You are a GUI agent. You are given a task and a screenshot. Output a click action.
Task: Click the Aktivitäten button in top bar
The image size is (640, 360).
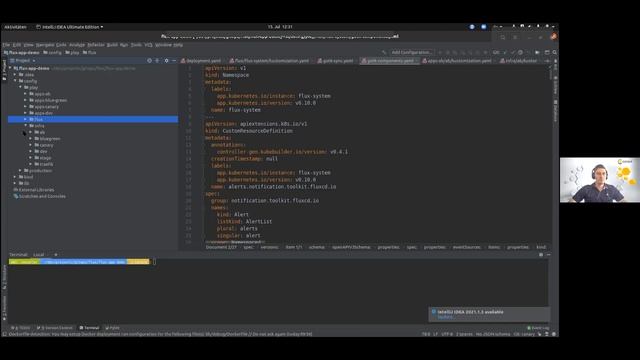(15, 27)
